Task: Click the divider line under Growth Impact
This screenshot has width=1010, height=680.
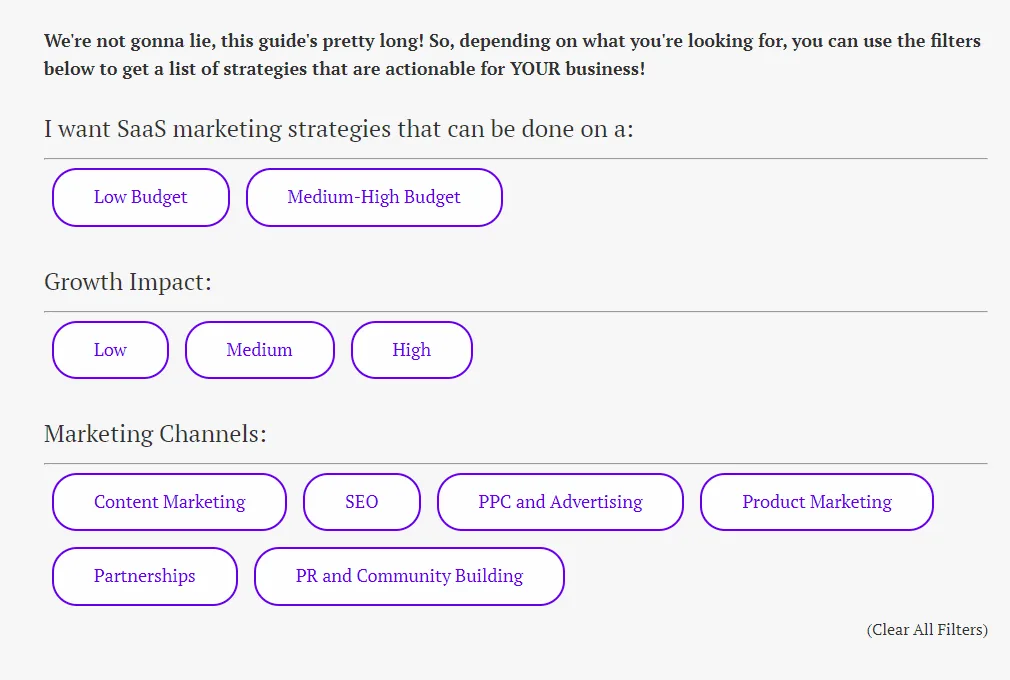Action: tap(515, 312)
